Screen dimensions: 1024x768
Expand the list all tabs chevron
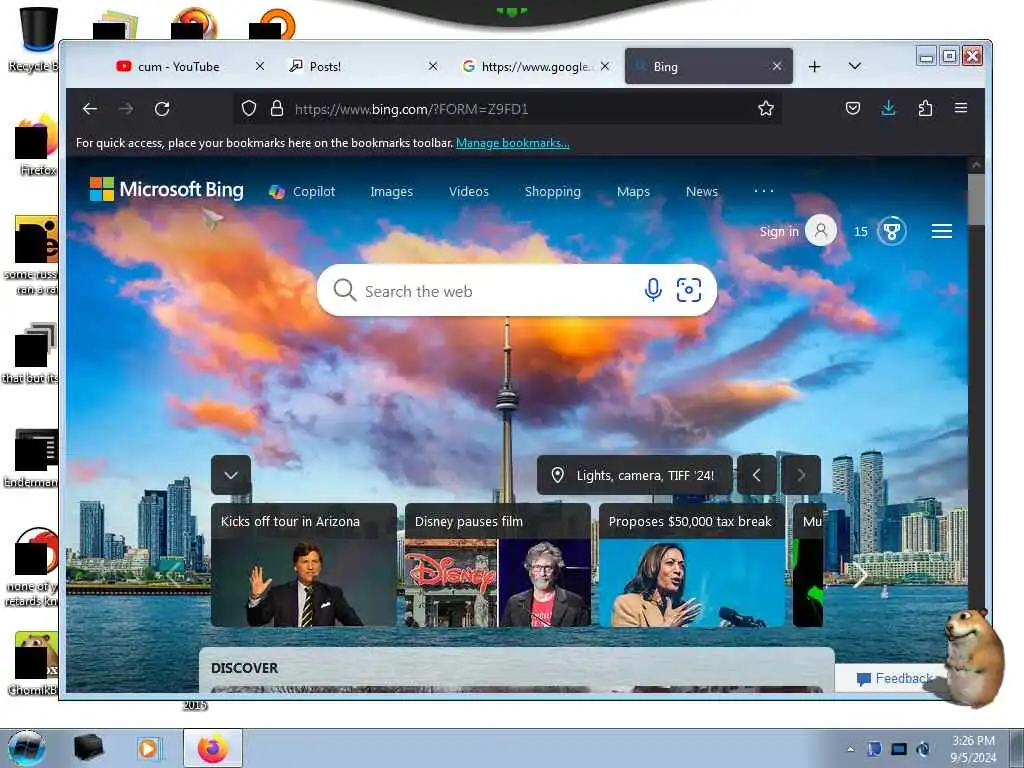pos(854,66)
